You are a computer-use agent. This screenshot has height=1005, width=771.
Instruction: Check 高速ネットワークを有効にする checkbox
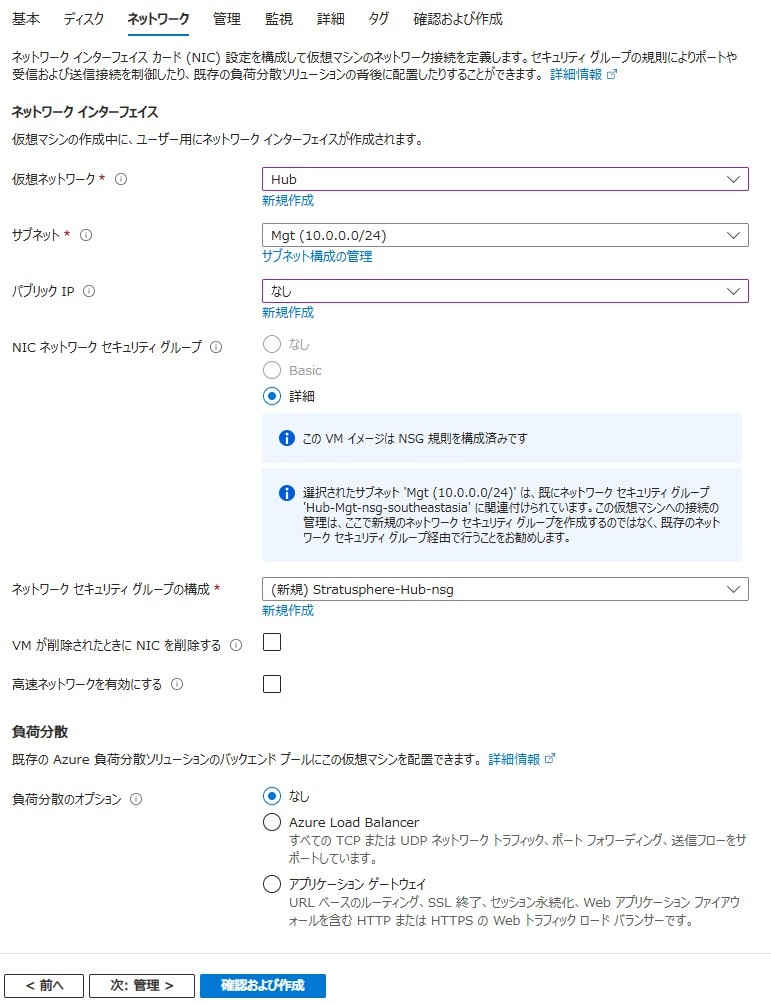pyautogui.click(x=272, y=684)
